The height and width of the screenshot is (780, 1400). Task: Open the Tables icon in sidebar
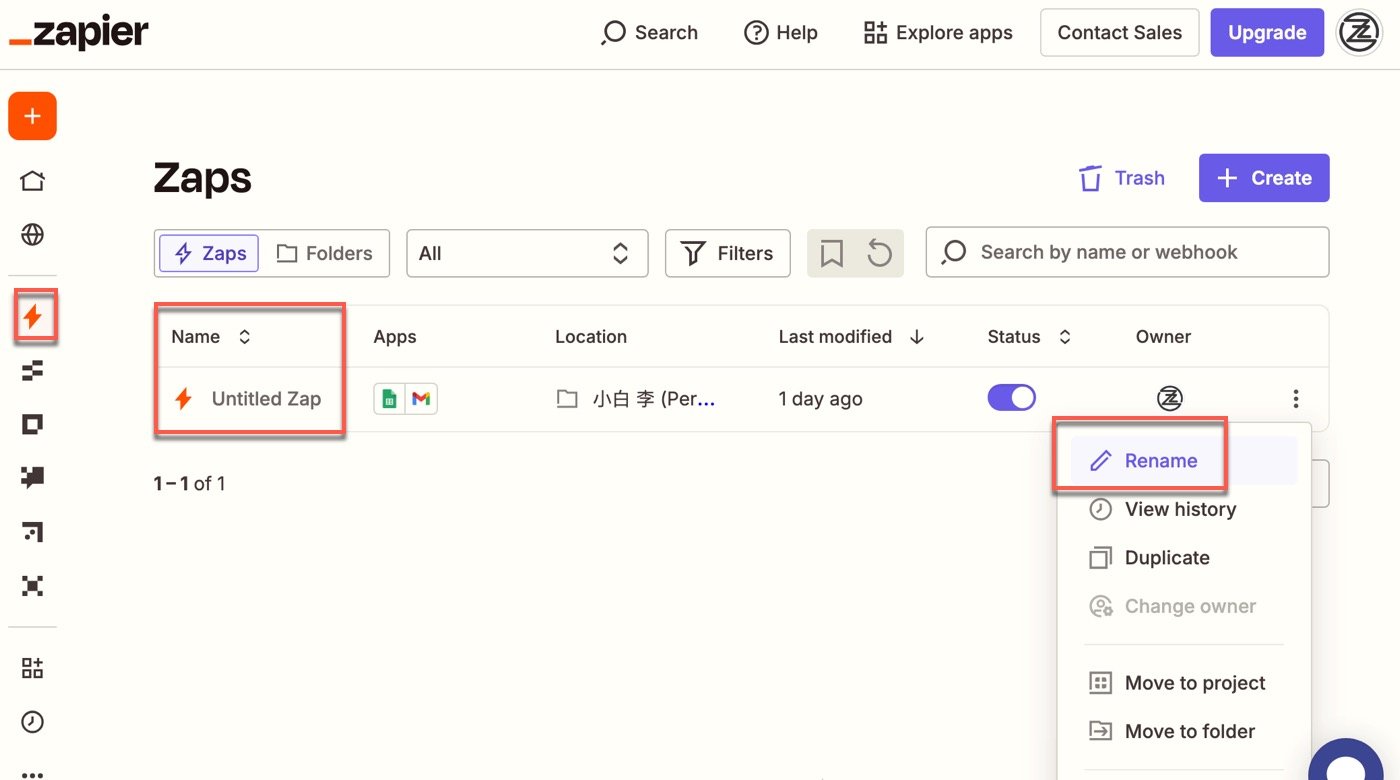point(32,371)
